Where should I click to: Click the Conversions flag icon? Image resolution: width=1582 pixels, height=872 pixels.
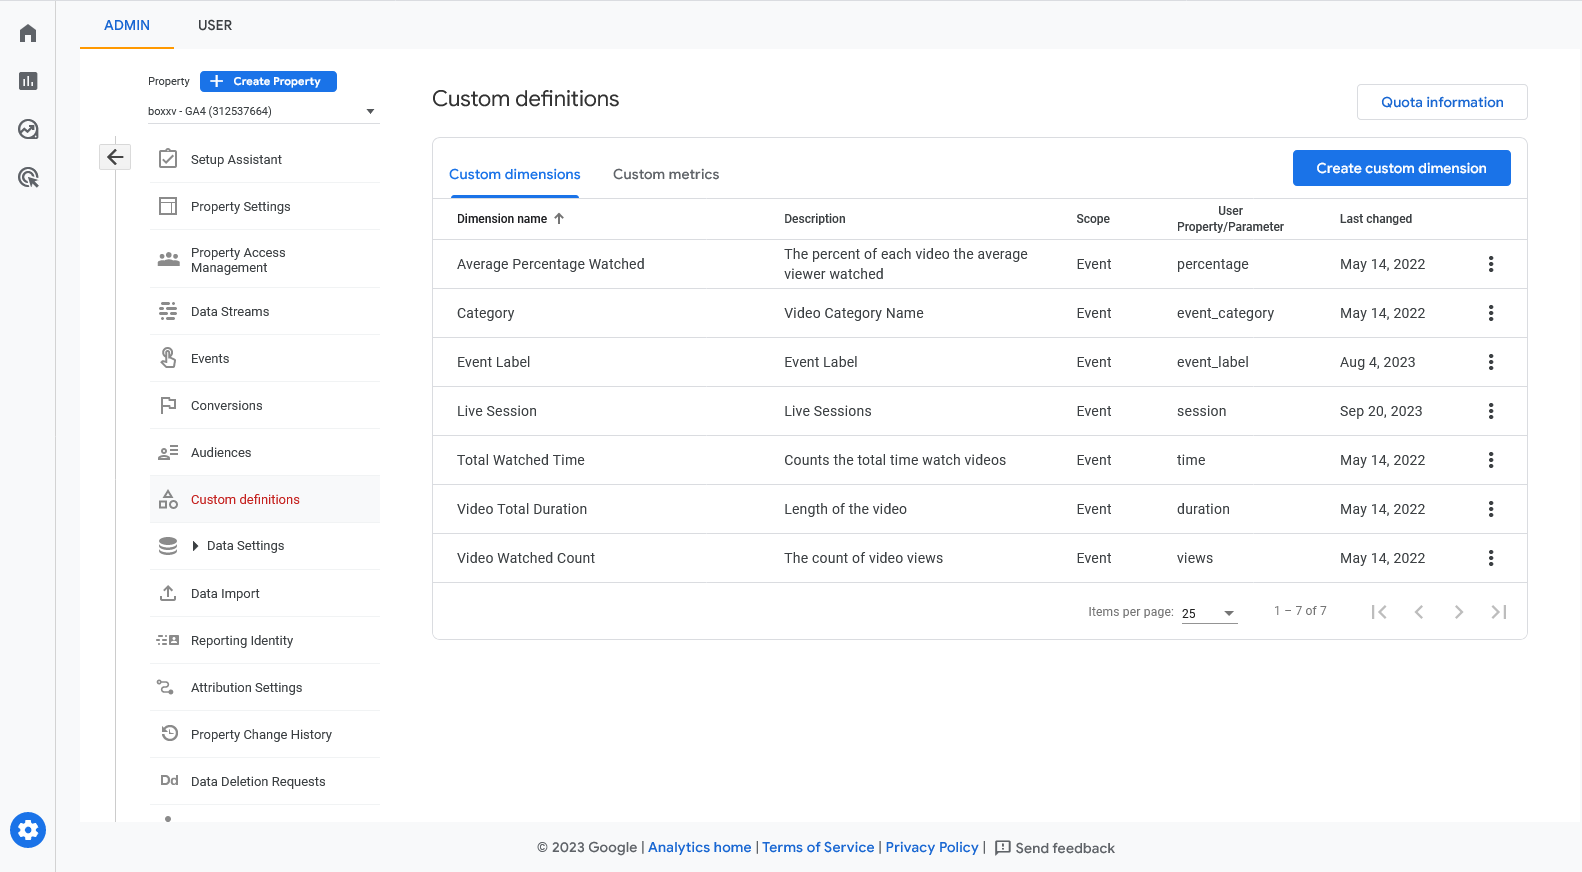168,405
